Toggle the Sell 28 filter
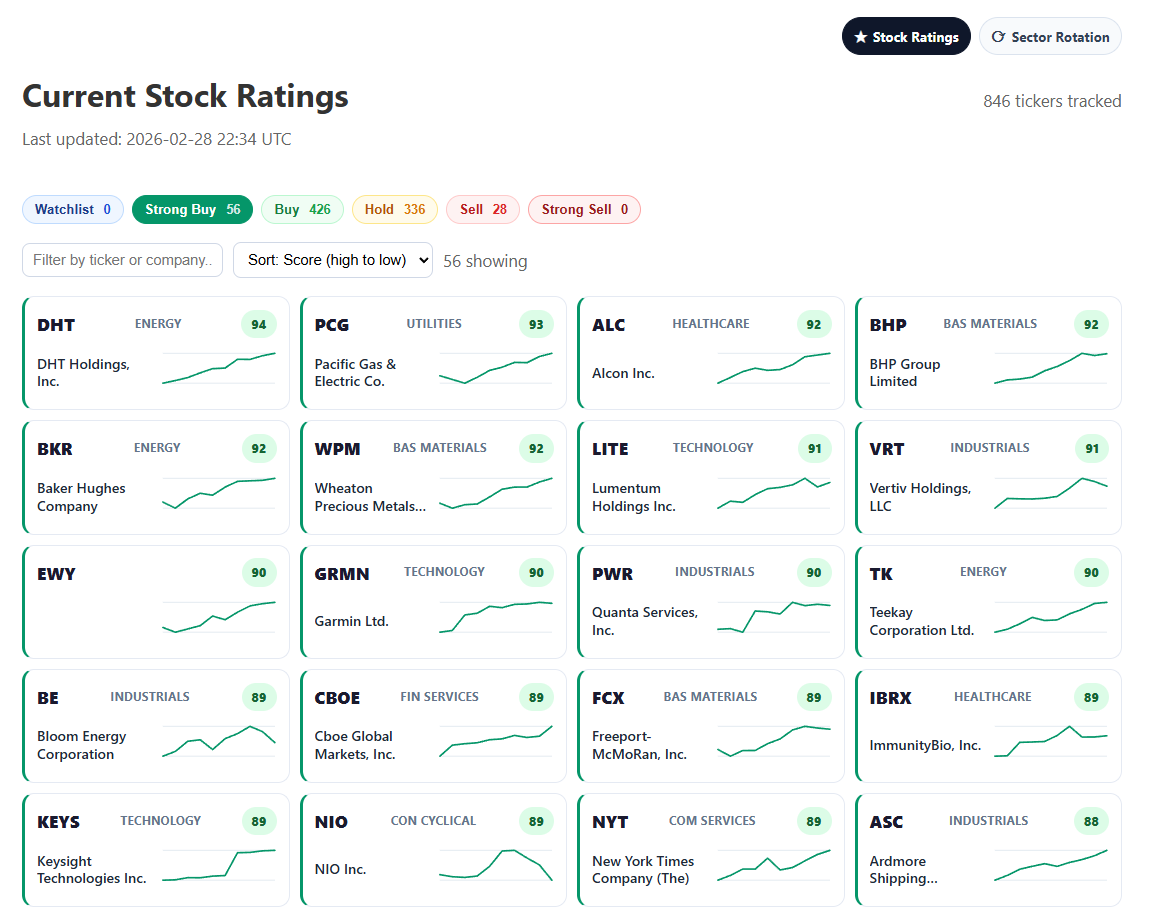Viewport: 1149px width, 917px height. [482, 209]
